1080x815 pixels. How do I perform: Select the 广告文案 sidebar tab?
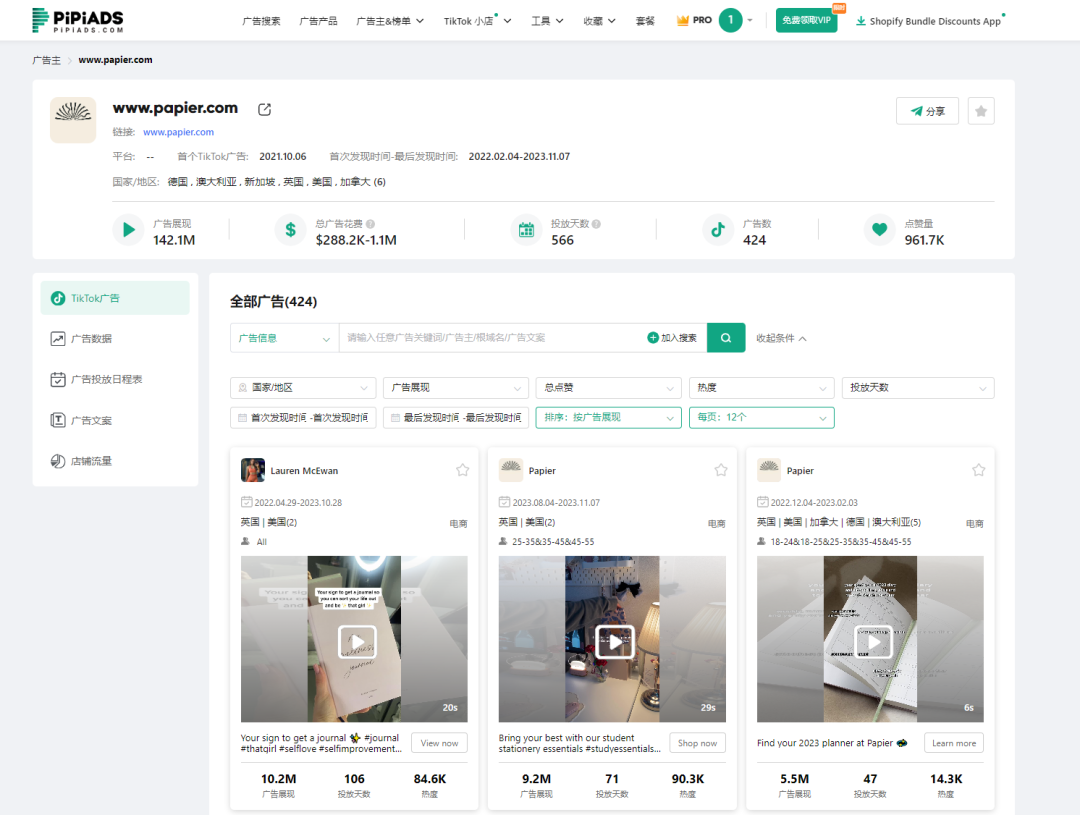(x=115, y=420)
